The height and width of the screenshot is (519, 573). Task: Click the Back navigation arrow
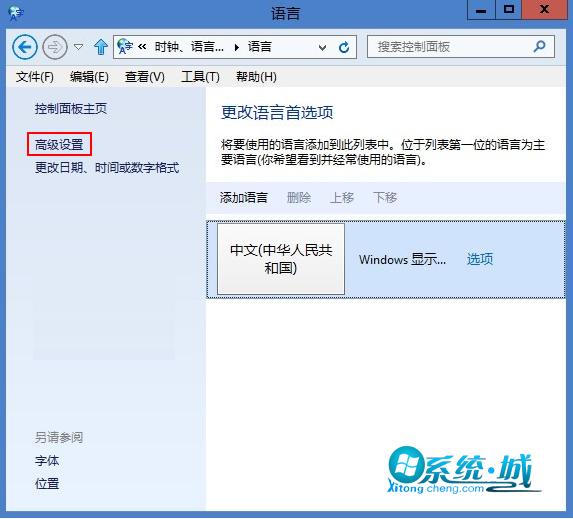click(x=25, y=47)
